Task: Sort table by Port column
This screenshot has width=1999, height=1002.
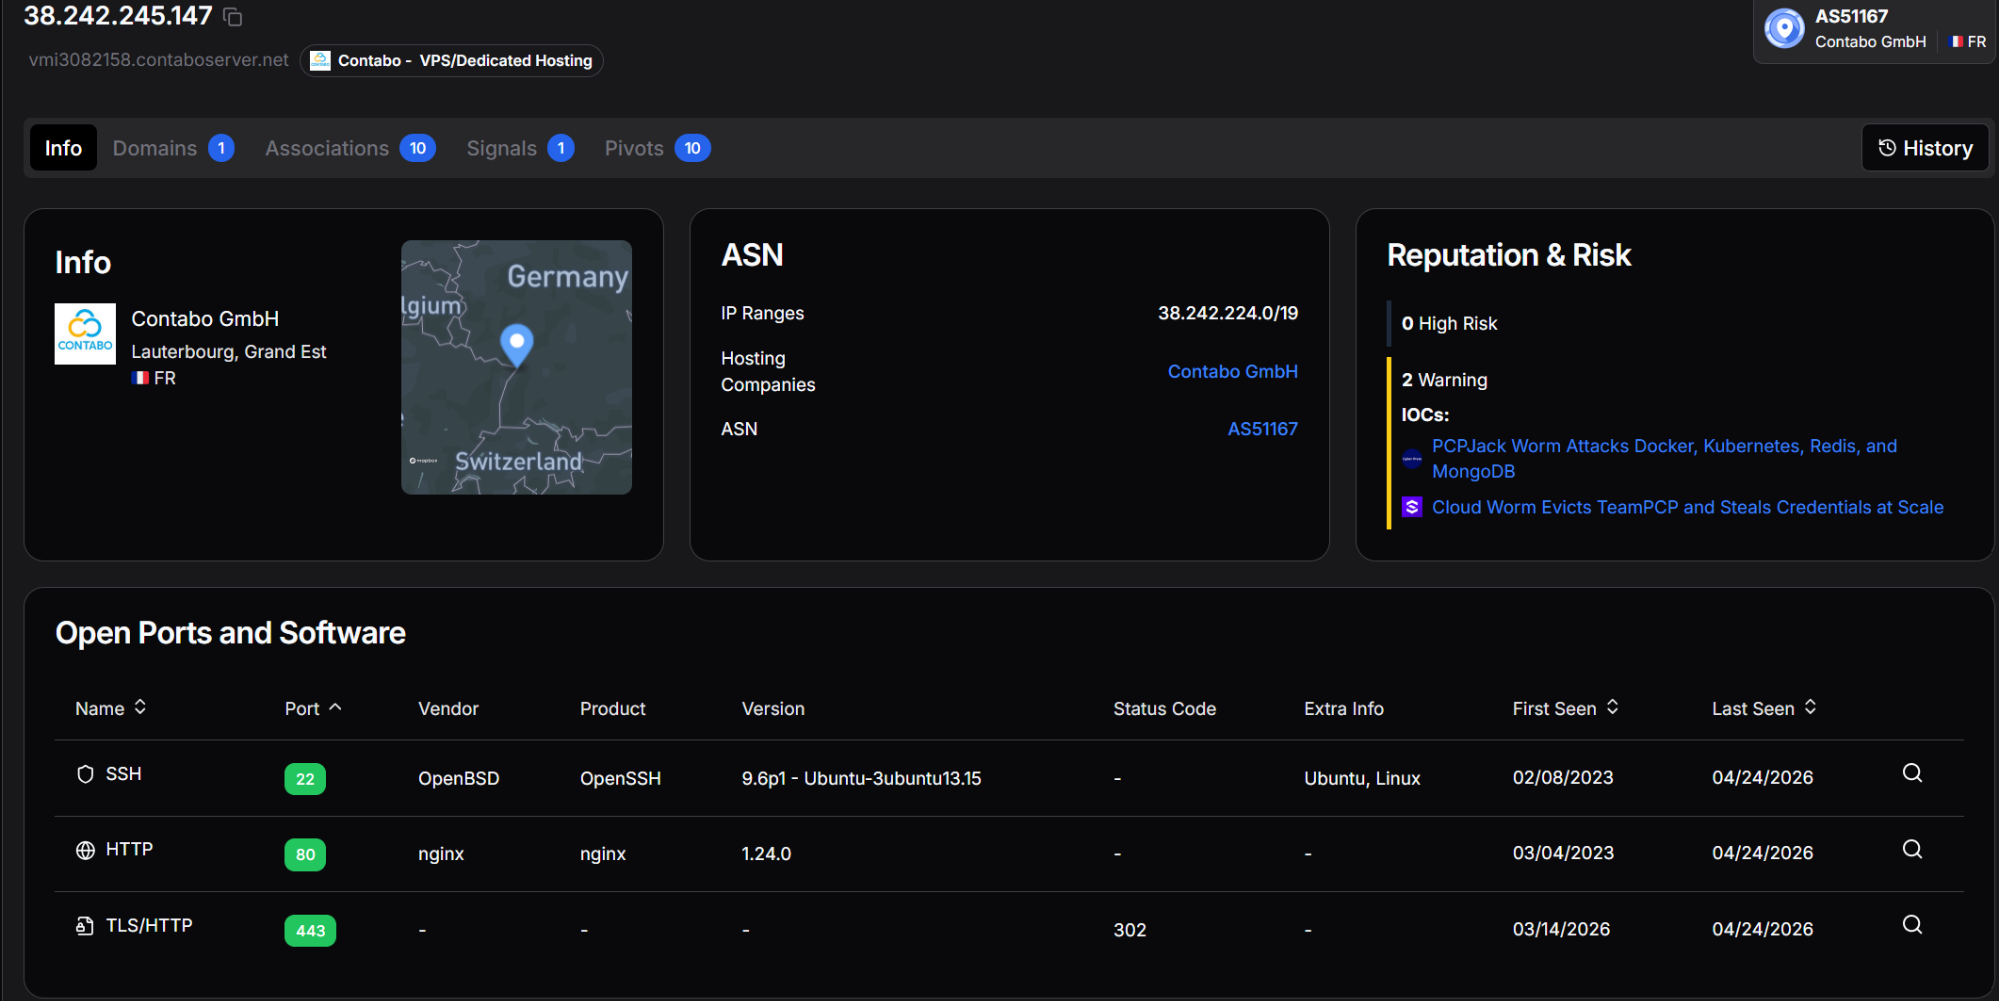Action: [313, 708]
